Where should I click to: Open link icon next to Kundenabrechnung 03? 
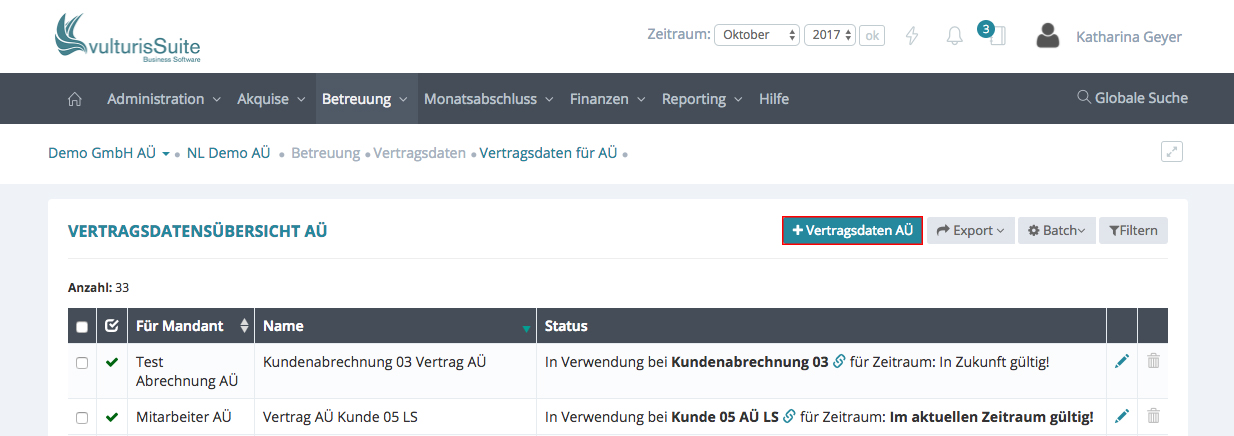point(839,362)
